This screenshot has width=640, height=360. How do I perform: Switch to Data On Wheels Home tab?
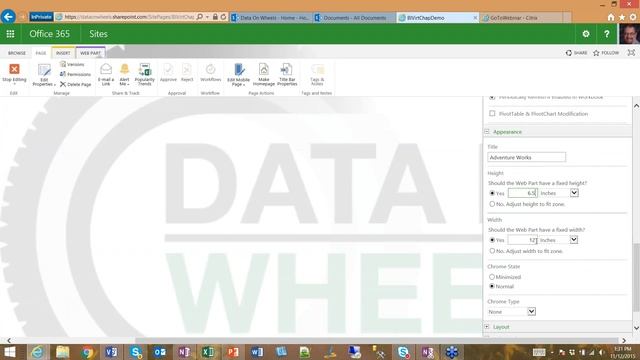[x=271, y=18]
